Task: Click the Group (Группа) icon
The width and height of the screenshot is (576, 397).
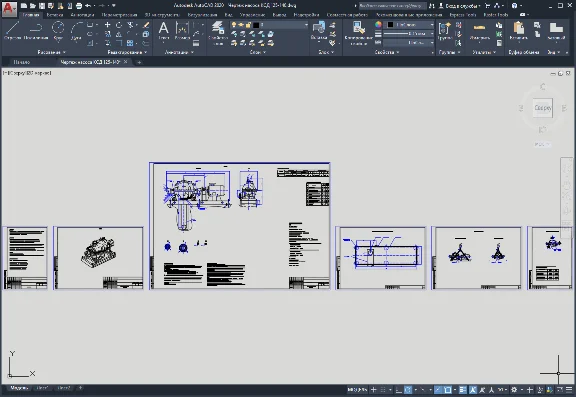Action: click(x=445, y=30)
